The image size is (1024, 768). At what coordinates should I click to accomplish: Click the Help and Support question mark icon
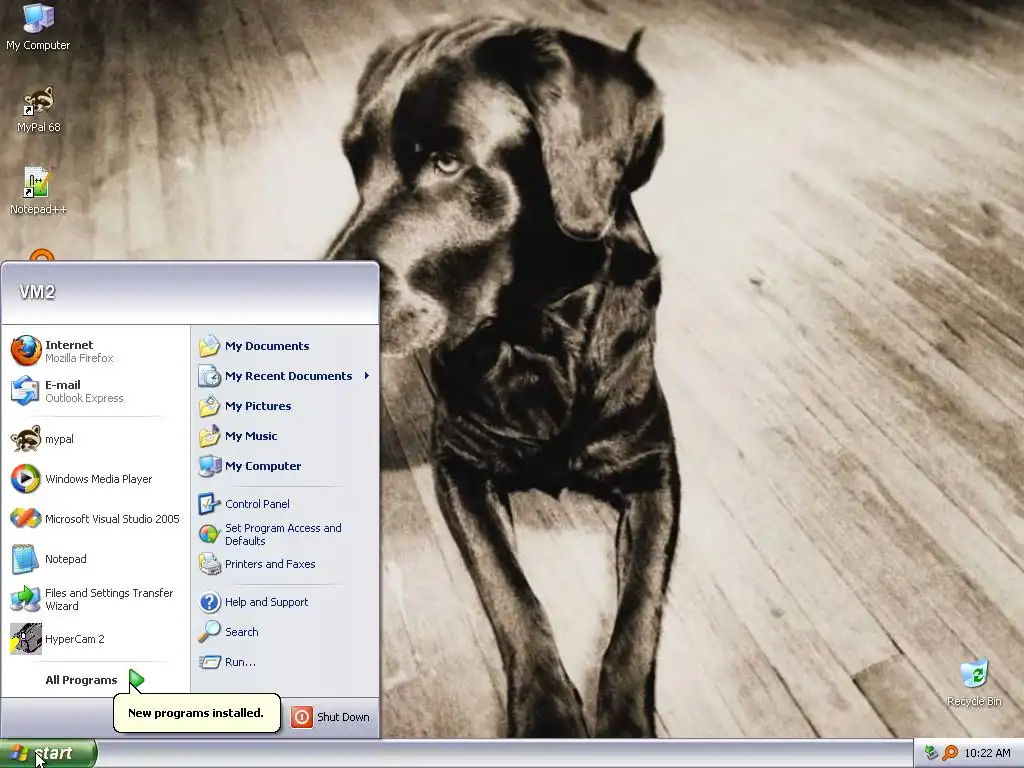[210, 601]
